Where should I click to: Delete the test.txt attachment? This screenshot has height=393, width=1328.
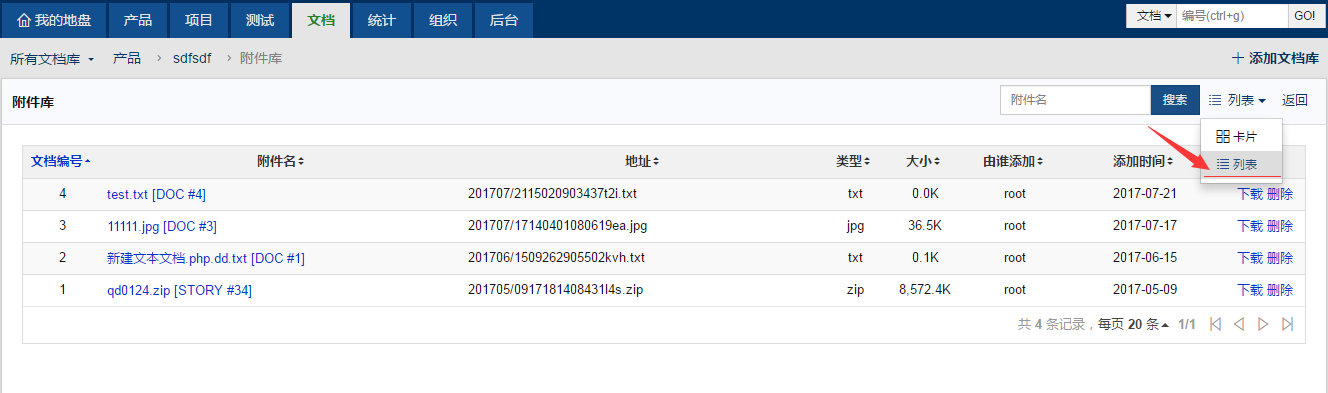click(1280, 194)
